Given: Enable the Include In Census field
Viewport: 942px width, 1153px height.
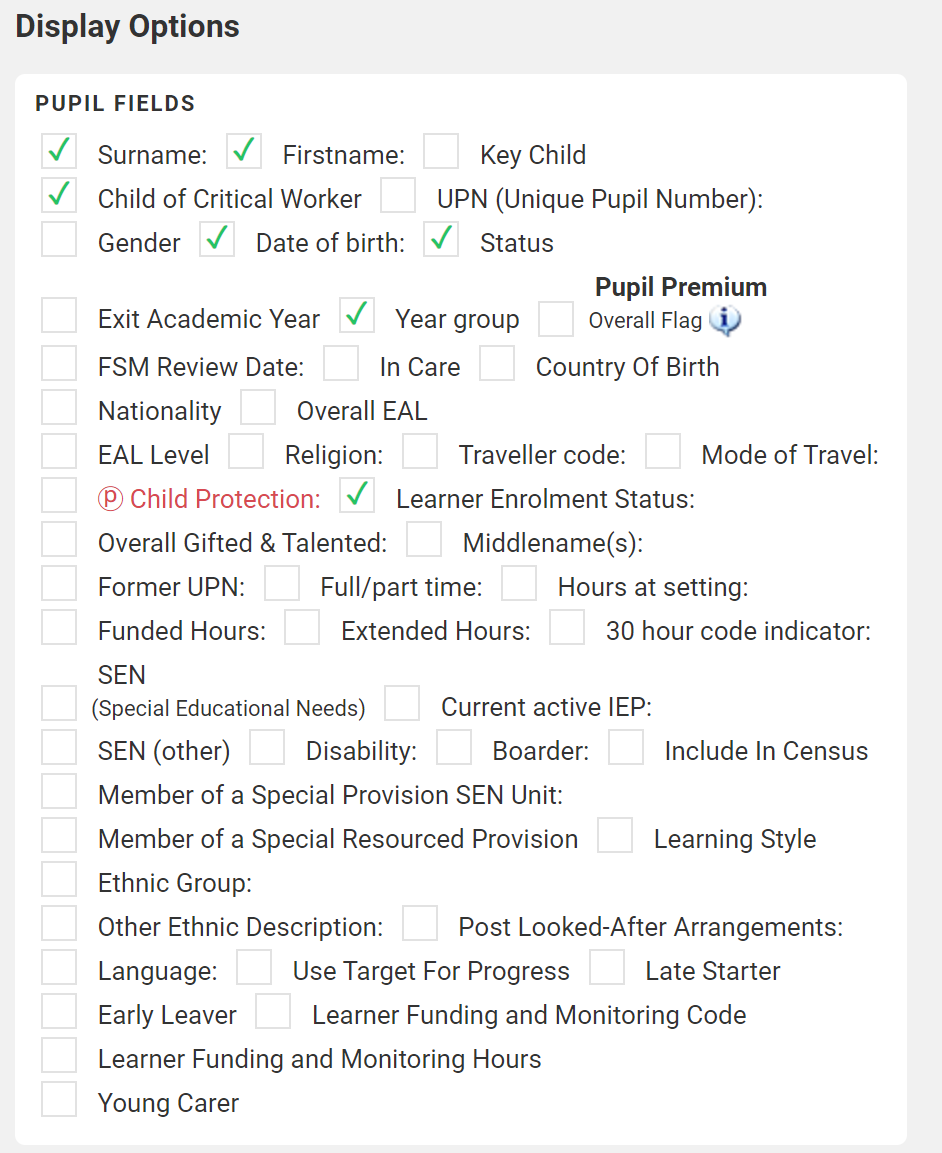Looking at the screenshot, I should [x=626, y=746].
